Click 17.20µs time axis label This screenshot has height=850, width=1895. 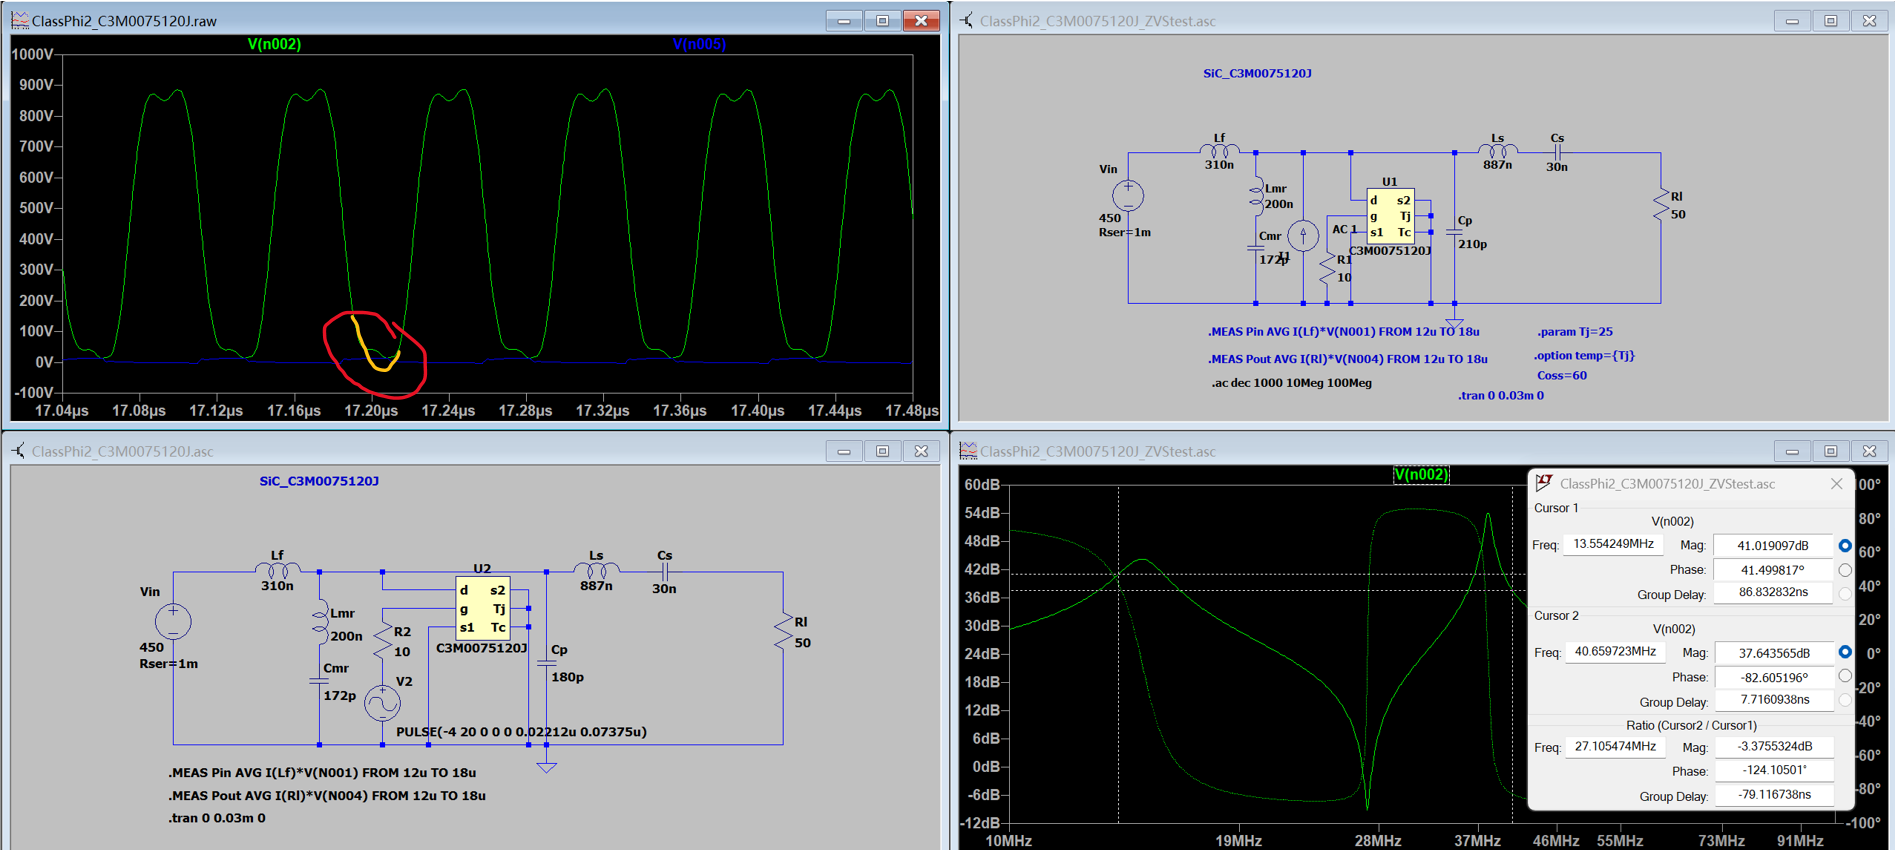point(371,411)
